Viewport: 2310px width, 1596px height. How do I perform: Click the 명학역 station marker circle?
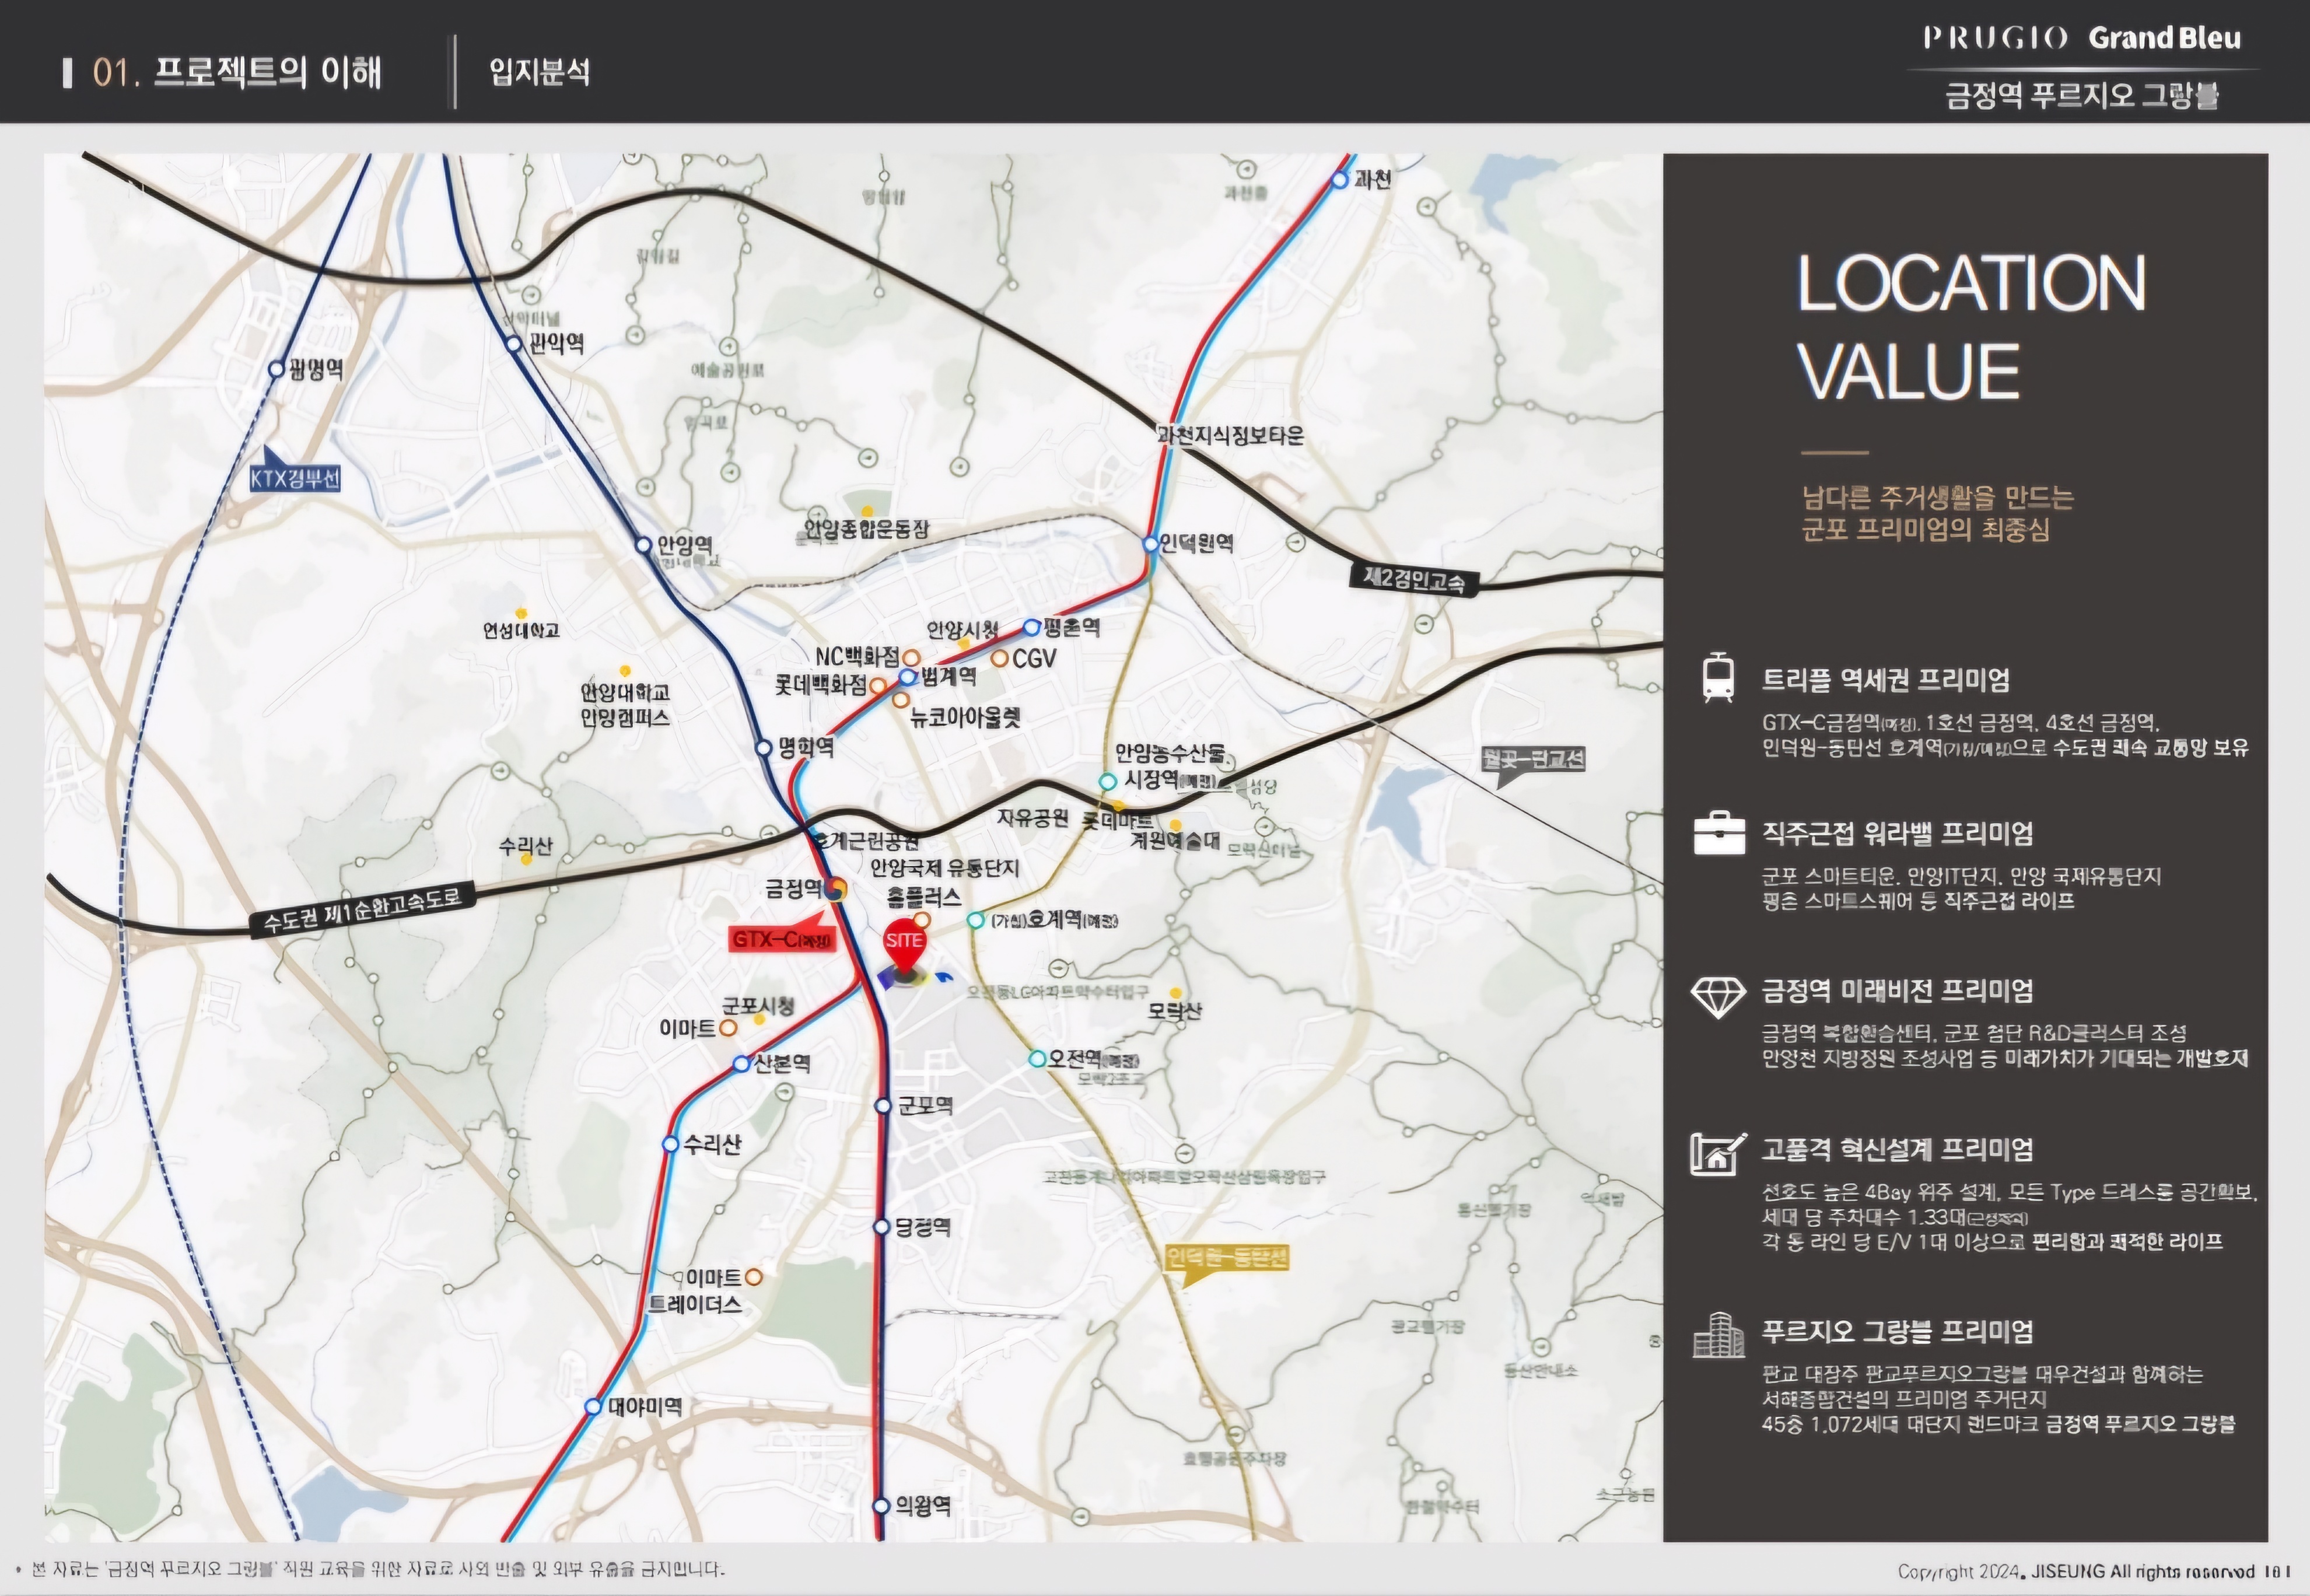coord(764,747)
